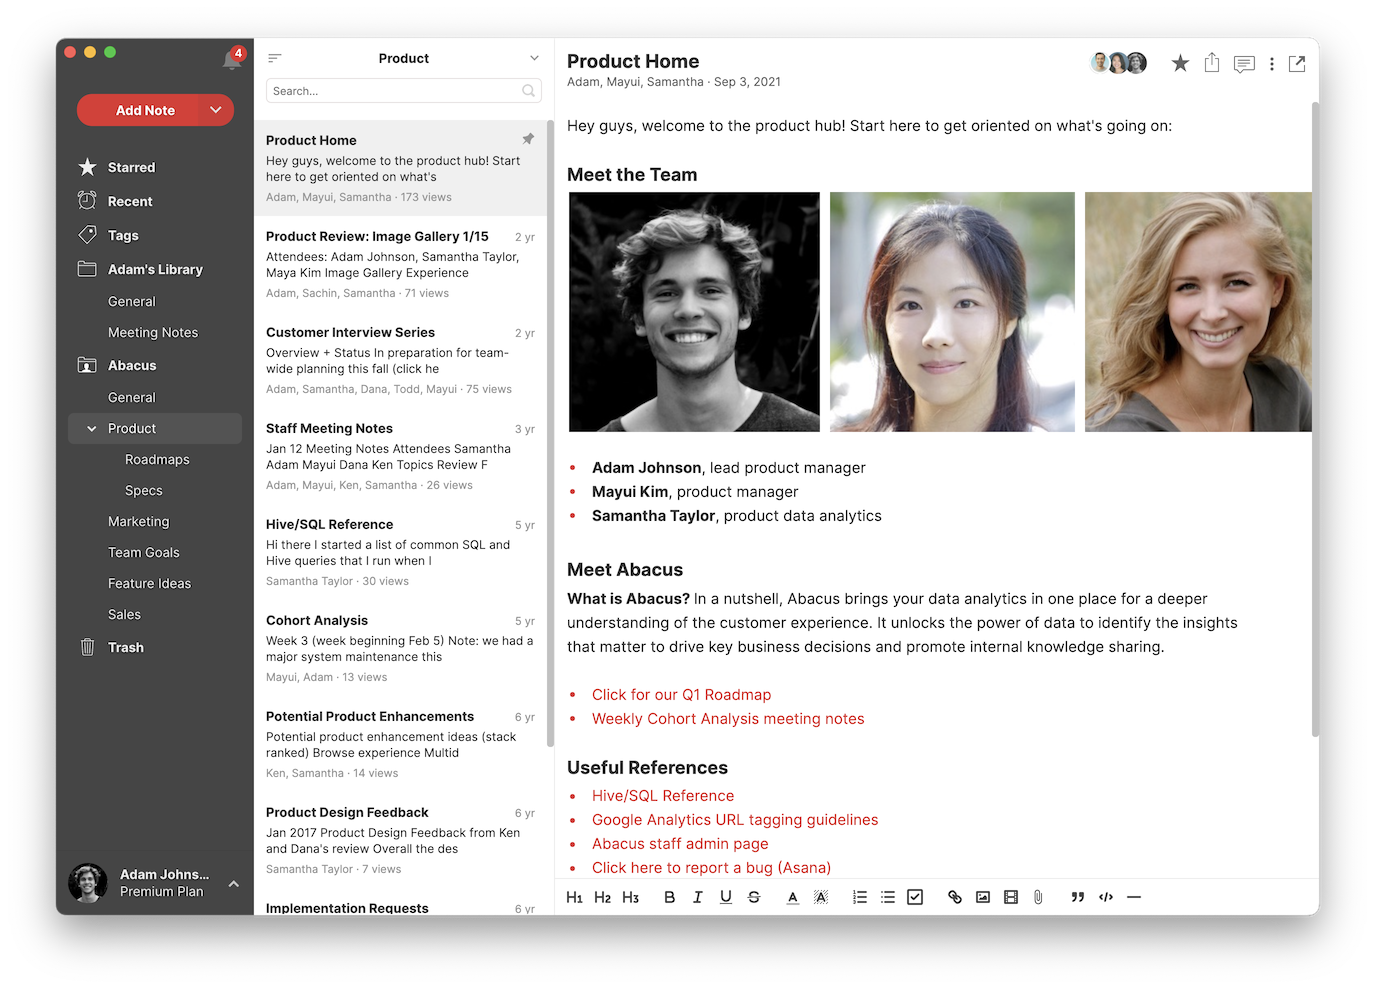
Task: Collapse the Product folder in sidebar
Action: 92,429
